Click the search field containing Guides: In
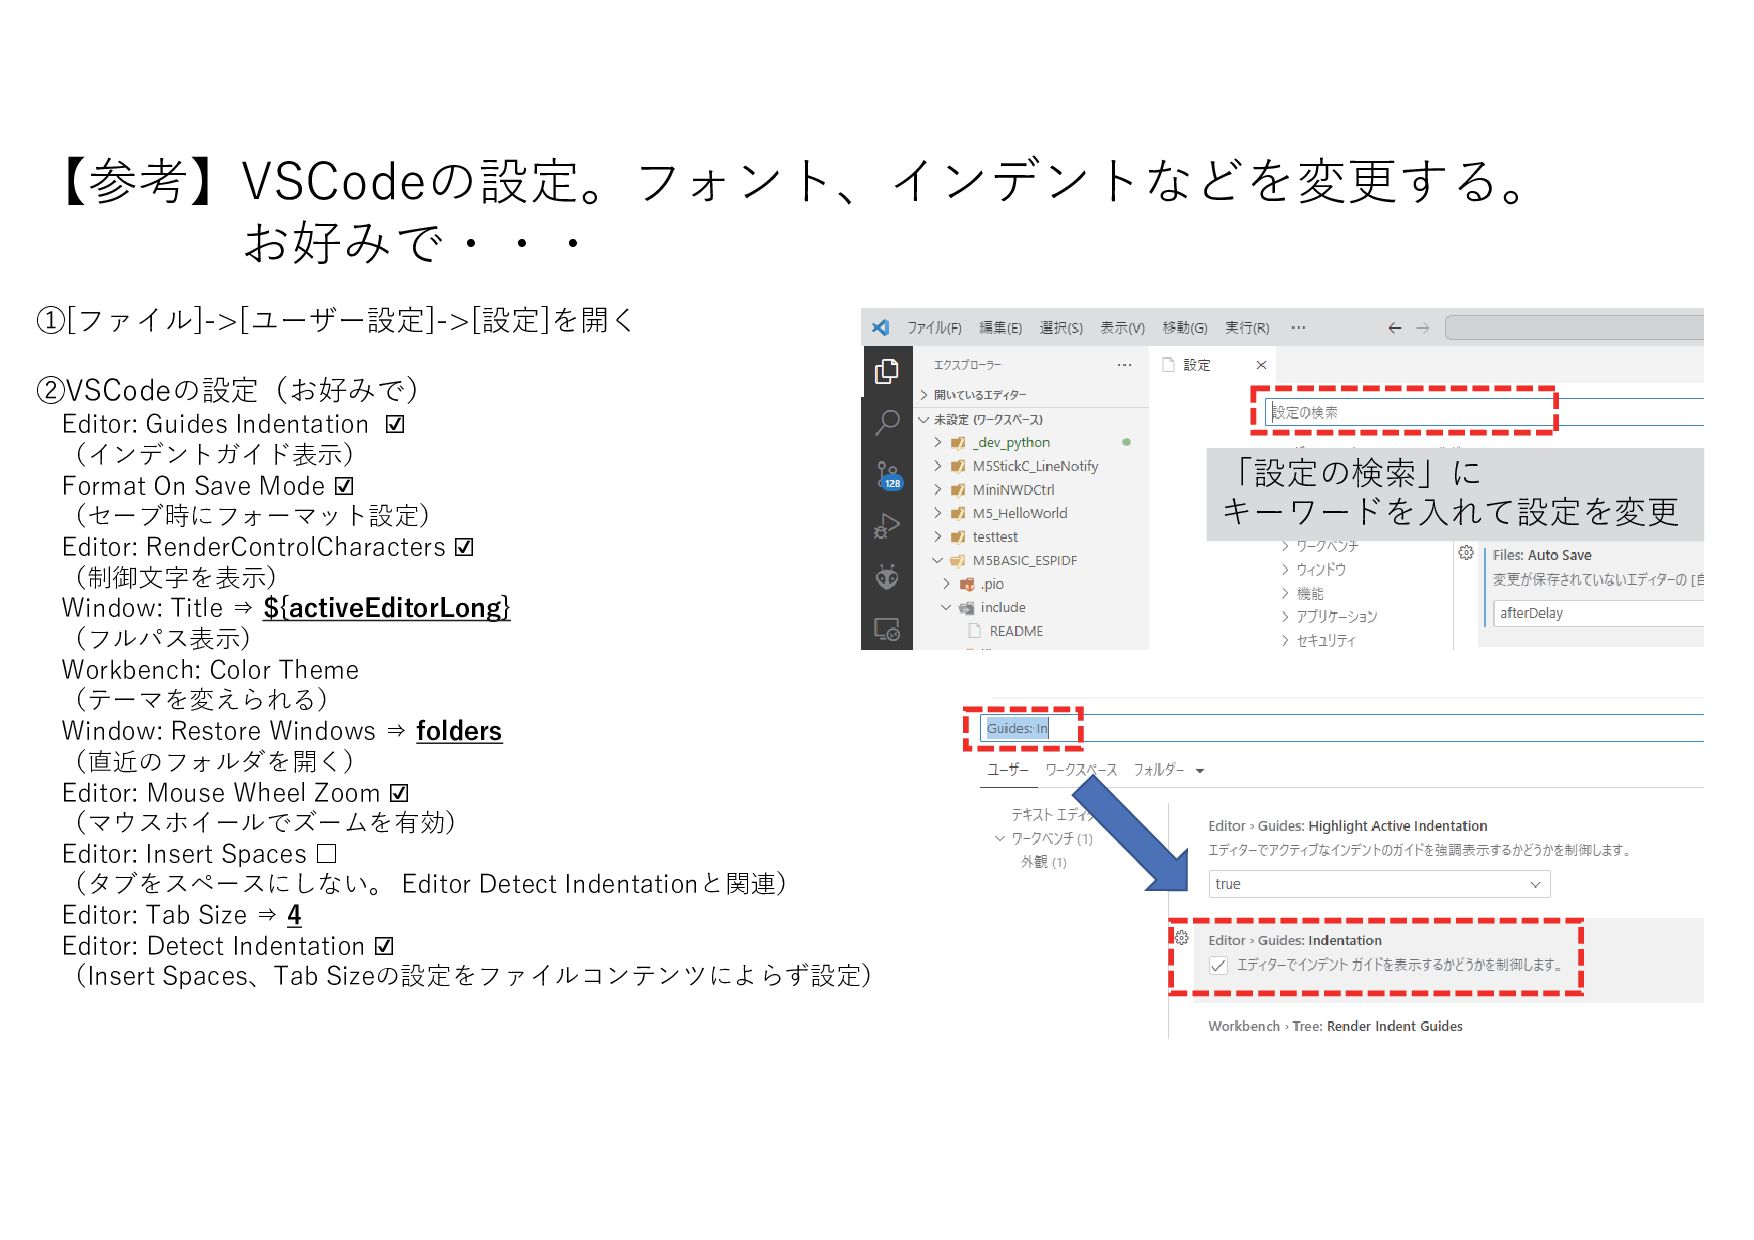 click(1342, 728)
